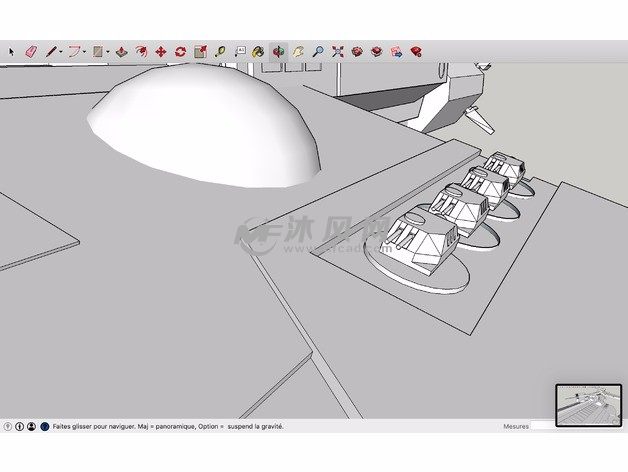Activate the Orbit camera tool
Image resolution: width=628 pixels, height=472 pixels.
tap(278, 50)
